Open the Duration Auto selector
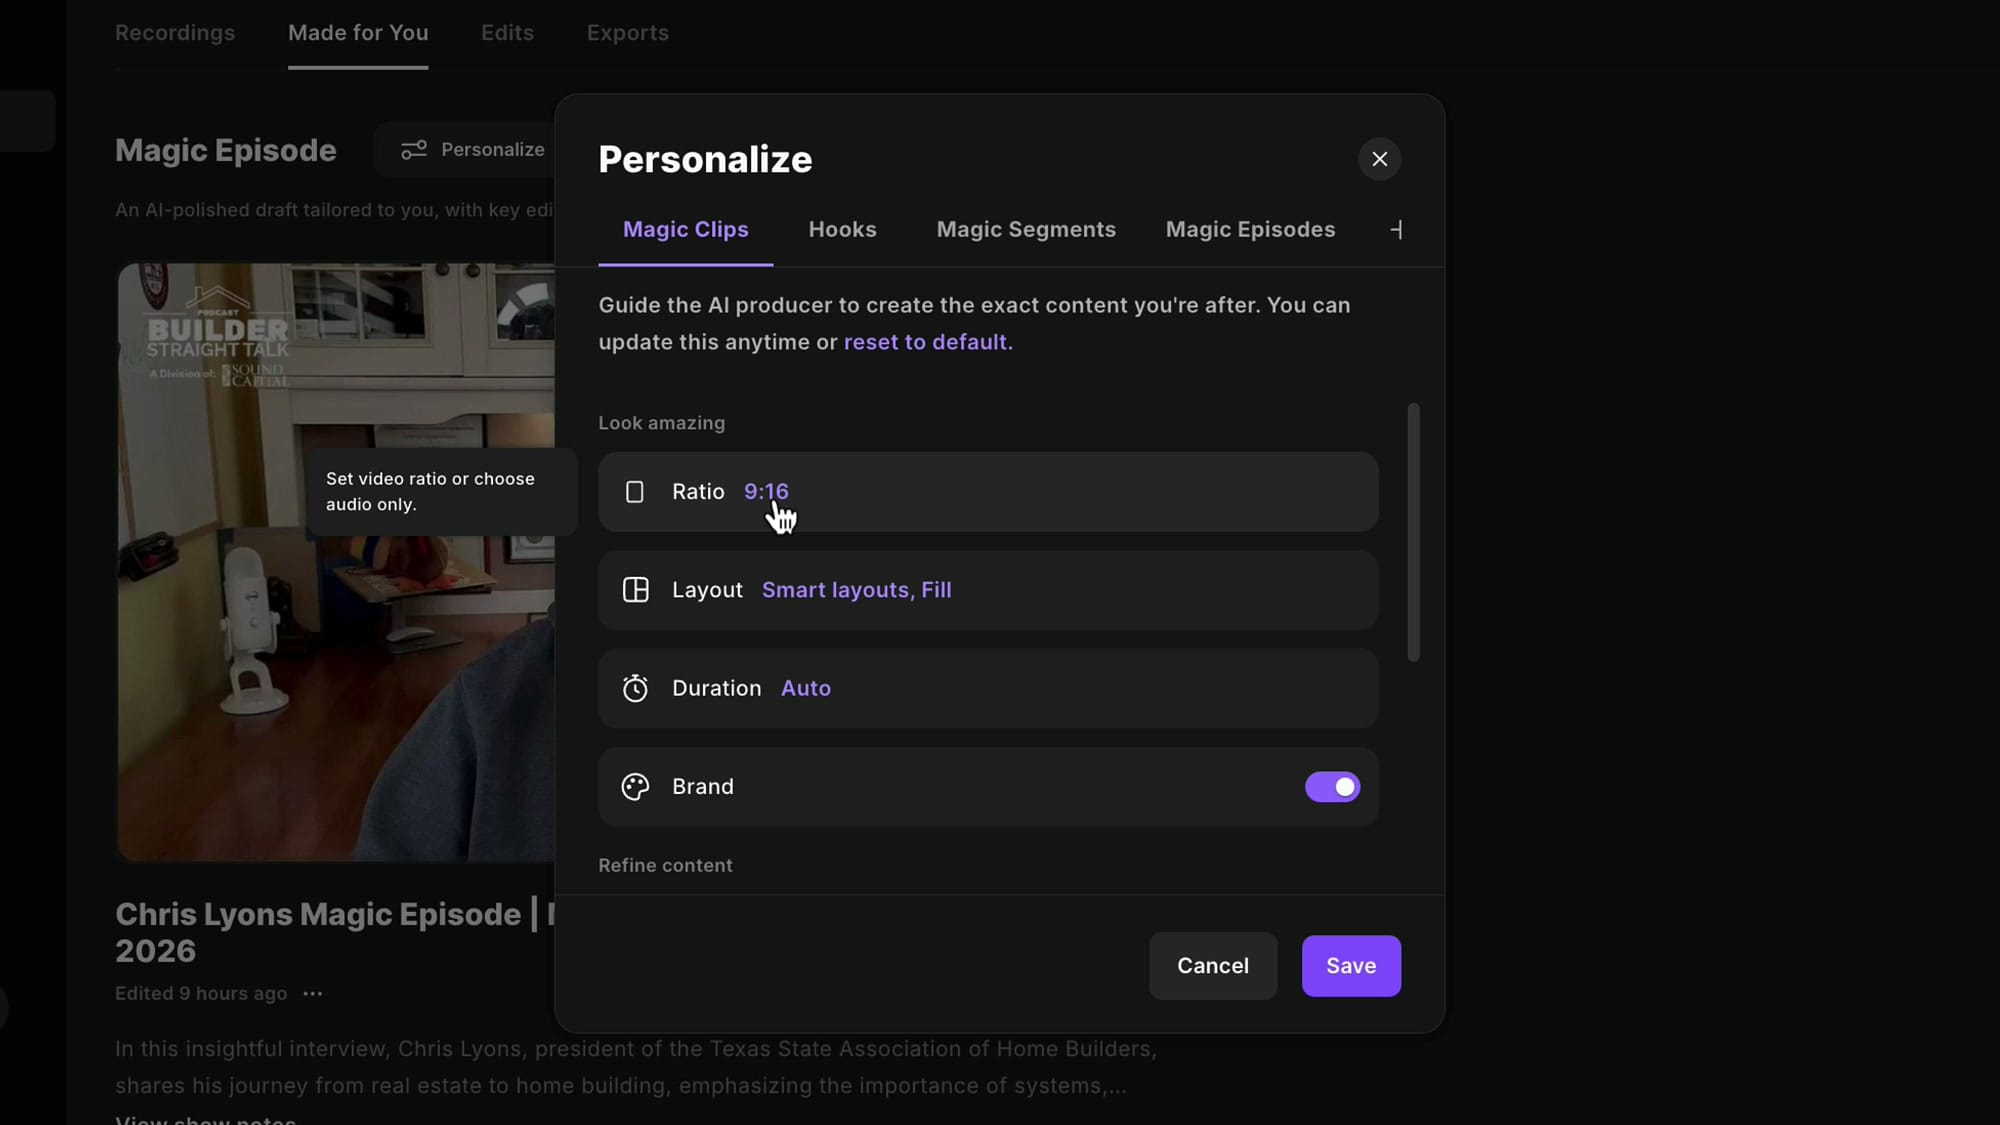 987,688
